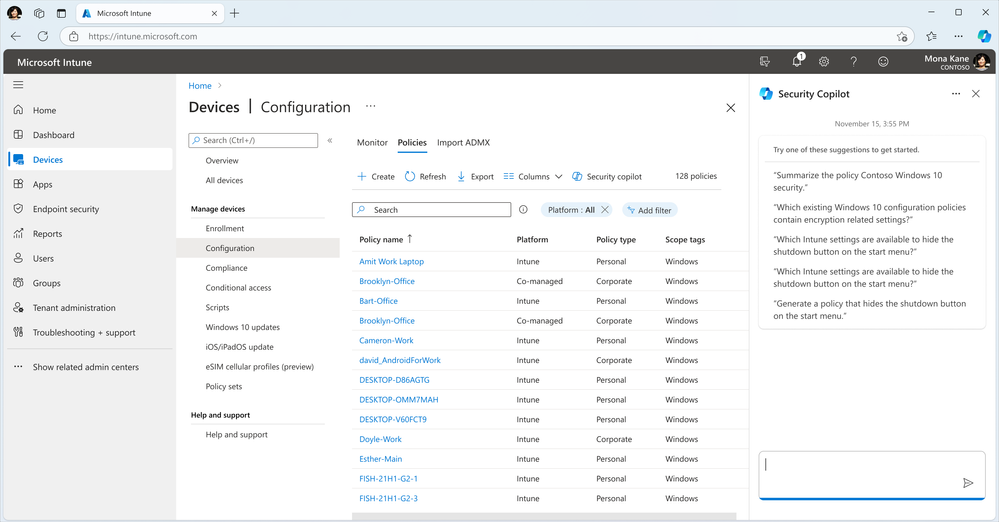The image size is (999, 522).
Task: Click the policy search box
Action: point(431,210)
